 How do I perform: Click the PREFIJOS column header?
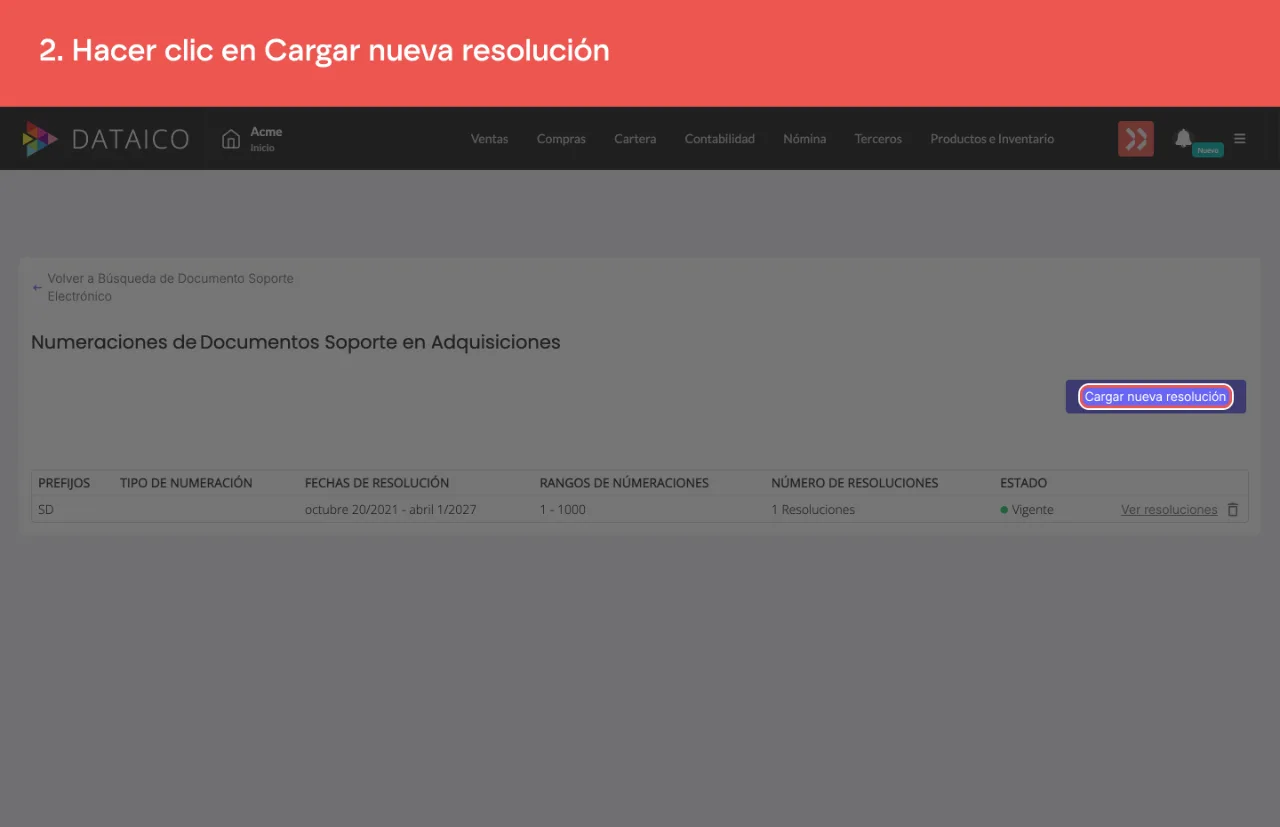pos(64,483)
